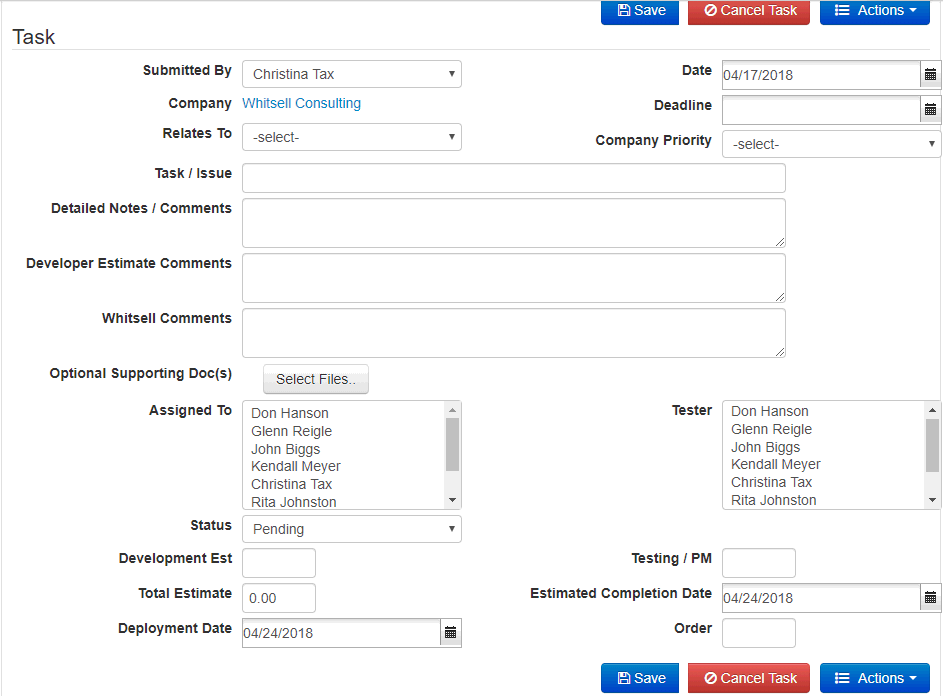Click the bottom Save button
This screenshot has height=696, width=943.
(640, 678)
